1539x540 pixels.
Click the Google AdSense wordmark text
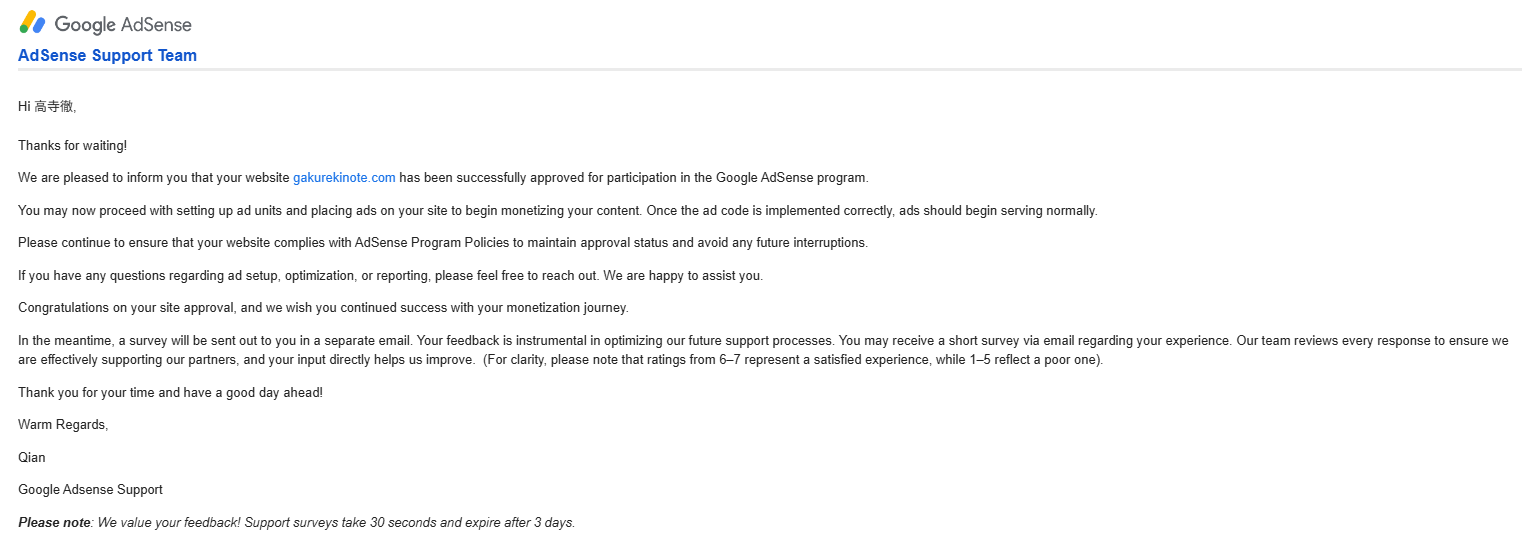pyautogui.click(x=123, y=24)
